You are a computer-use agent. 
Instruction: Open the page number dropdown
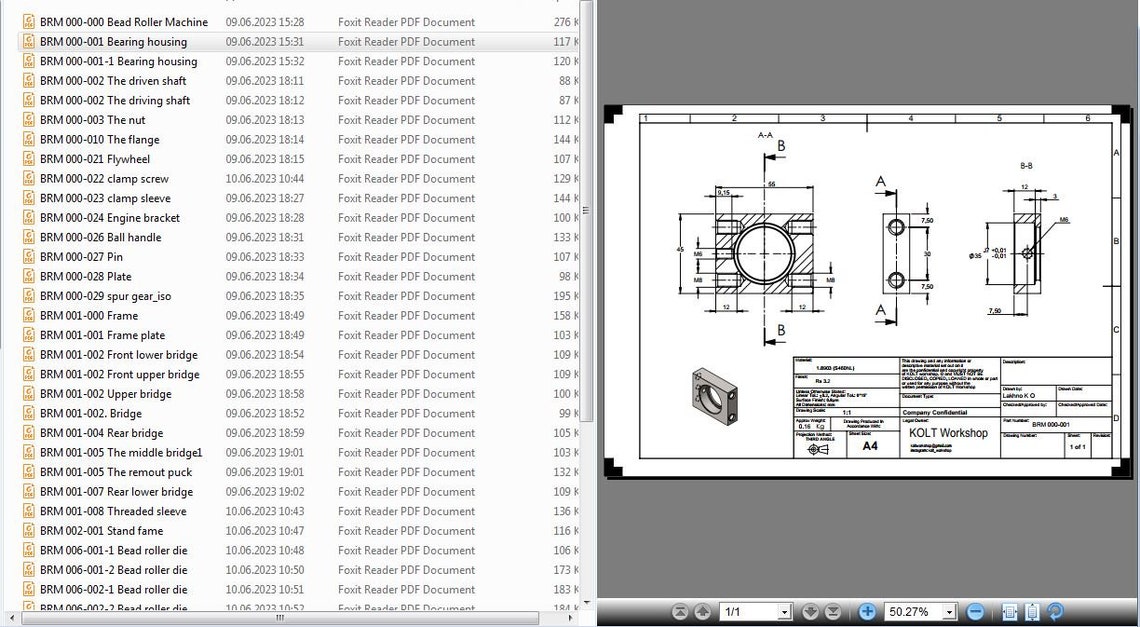pos(786,611)
